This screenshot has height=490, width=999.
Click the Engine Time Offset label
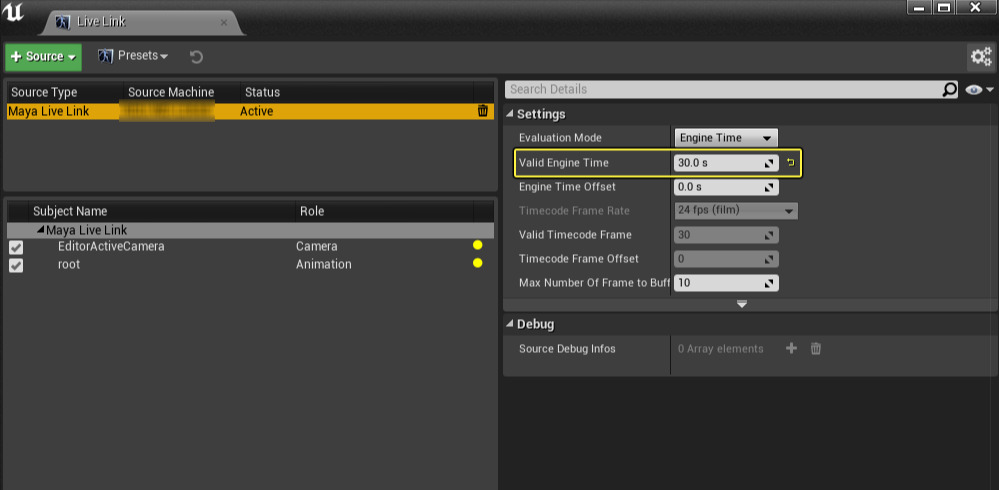[x=567, y=187]
